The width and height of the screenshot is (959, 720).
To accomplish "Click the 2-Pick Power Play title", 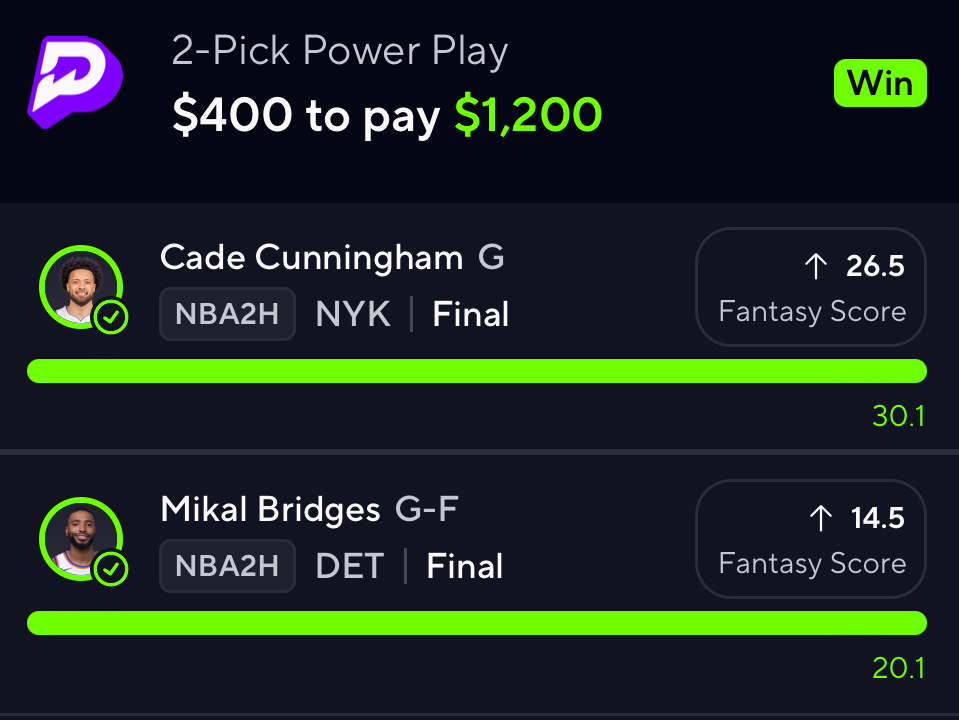I will click(x=340, y=51).
